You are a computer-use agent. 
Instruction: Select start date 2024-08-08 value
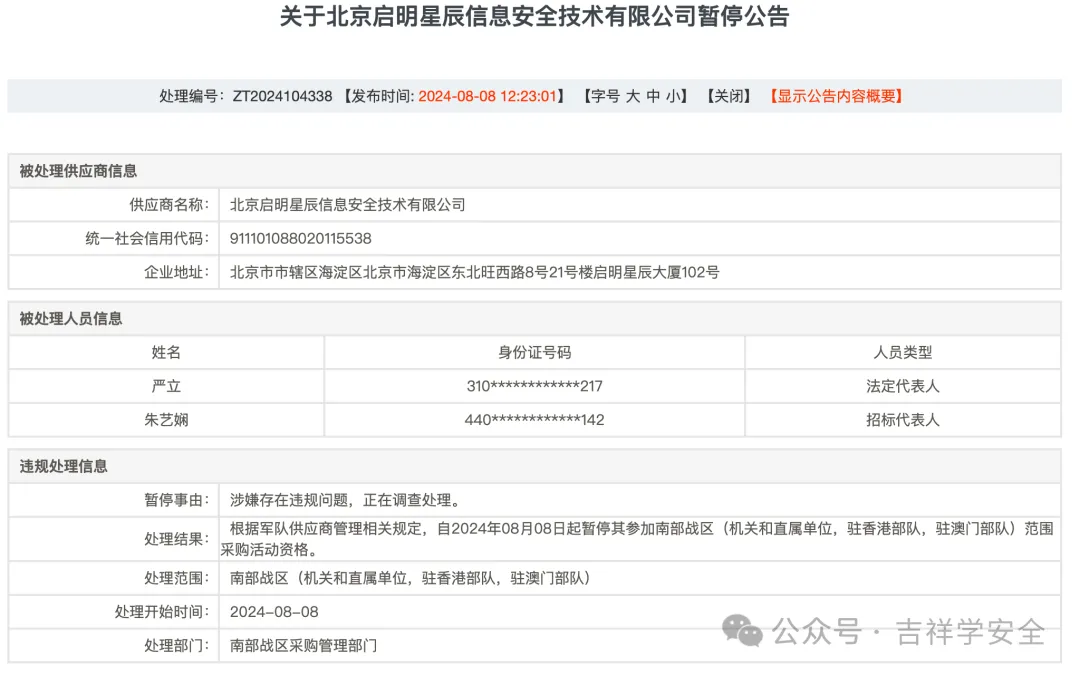pos(274,612)
